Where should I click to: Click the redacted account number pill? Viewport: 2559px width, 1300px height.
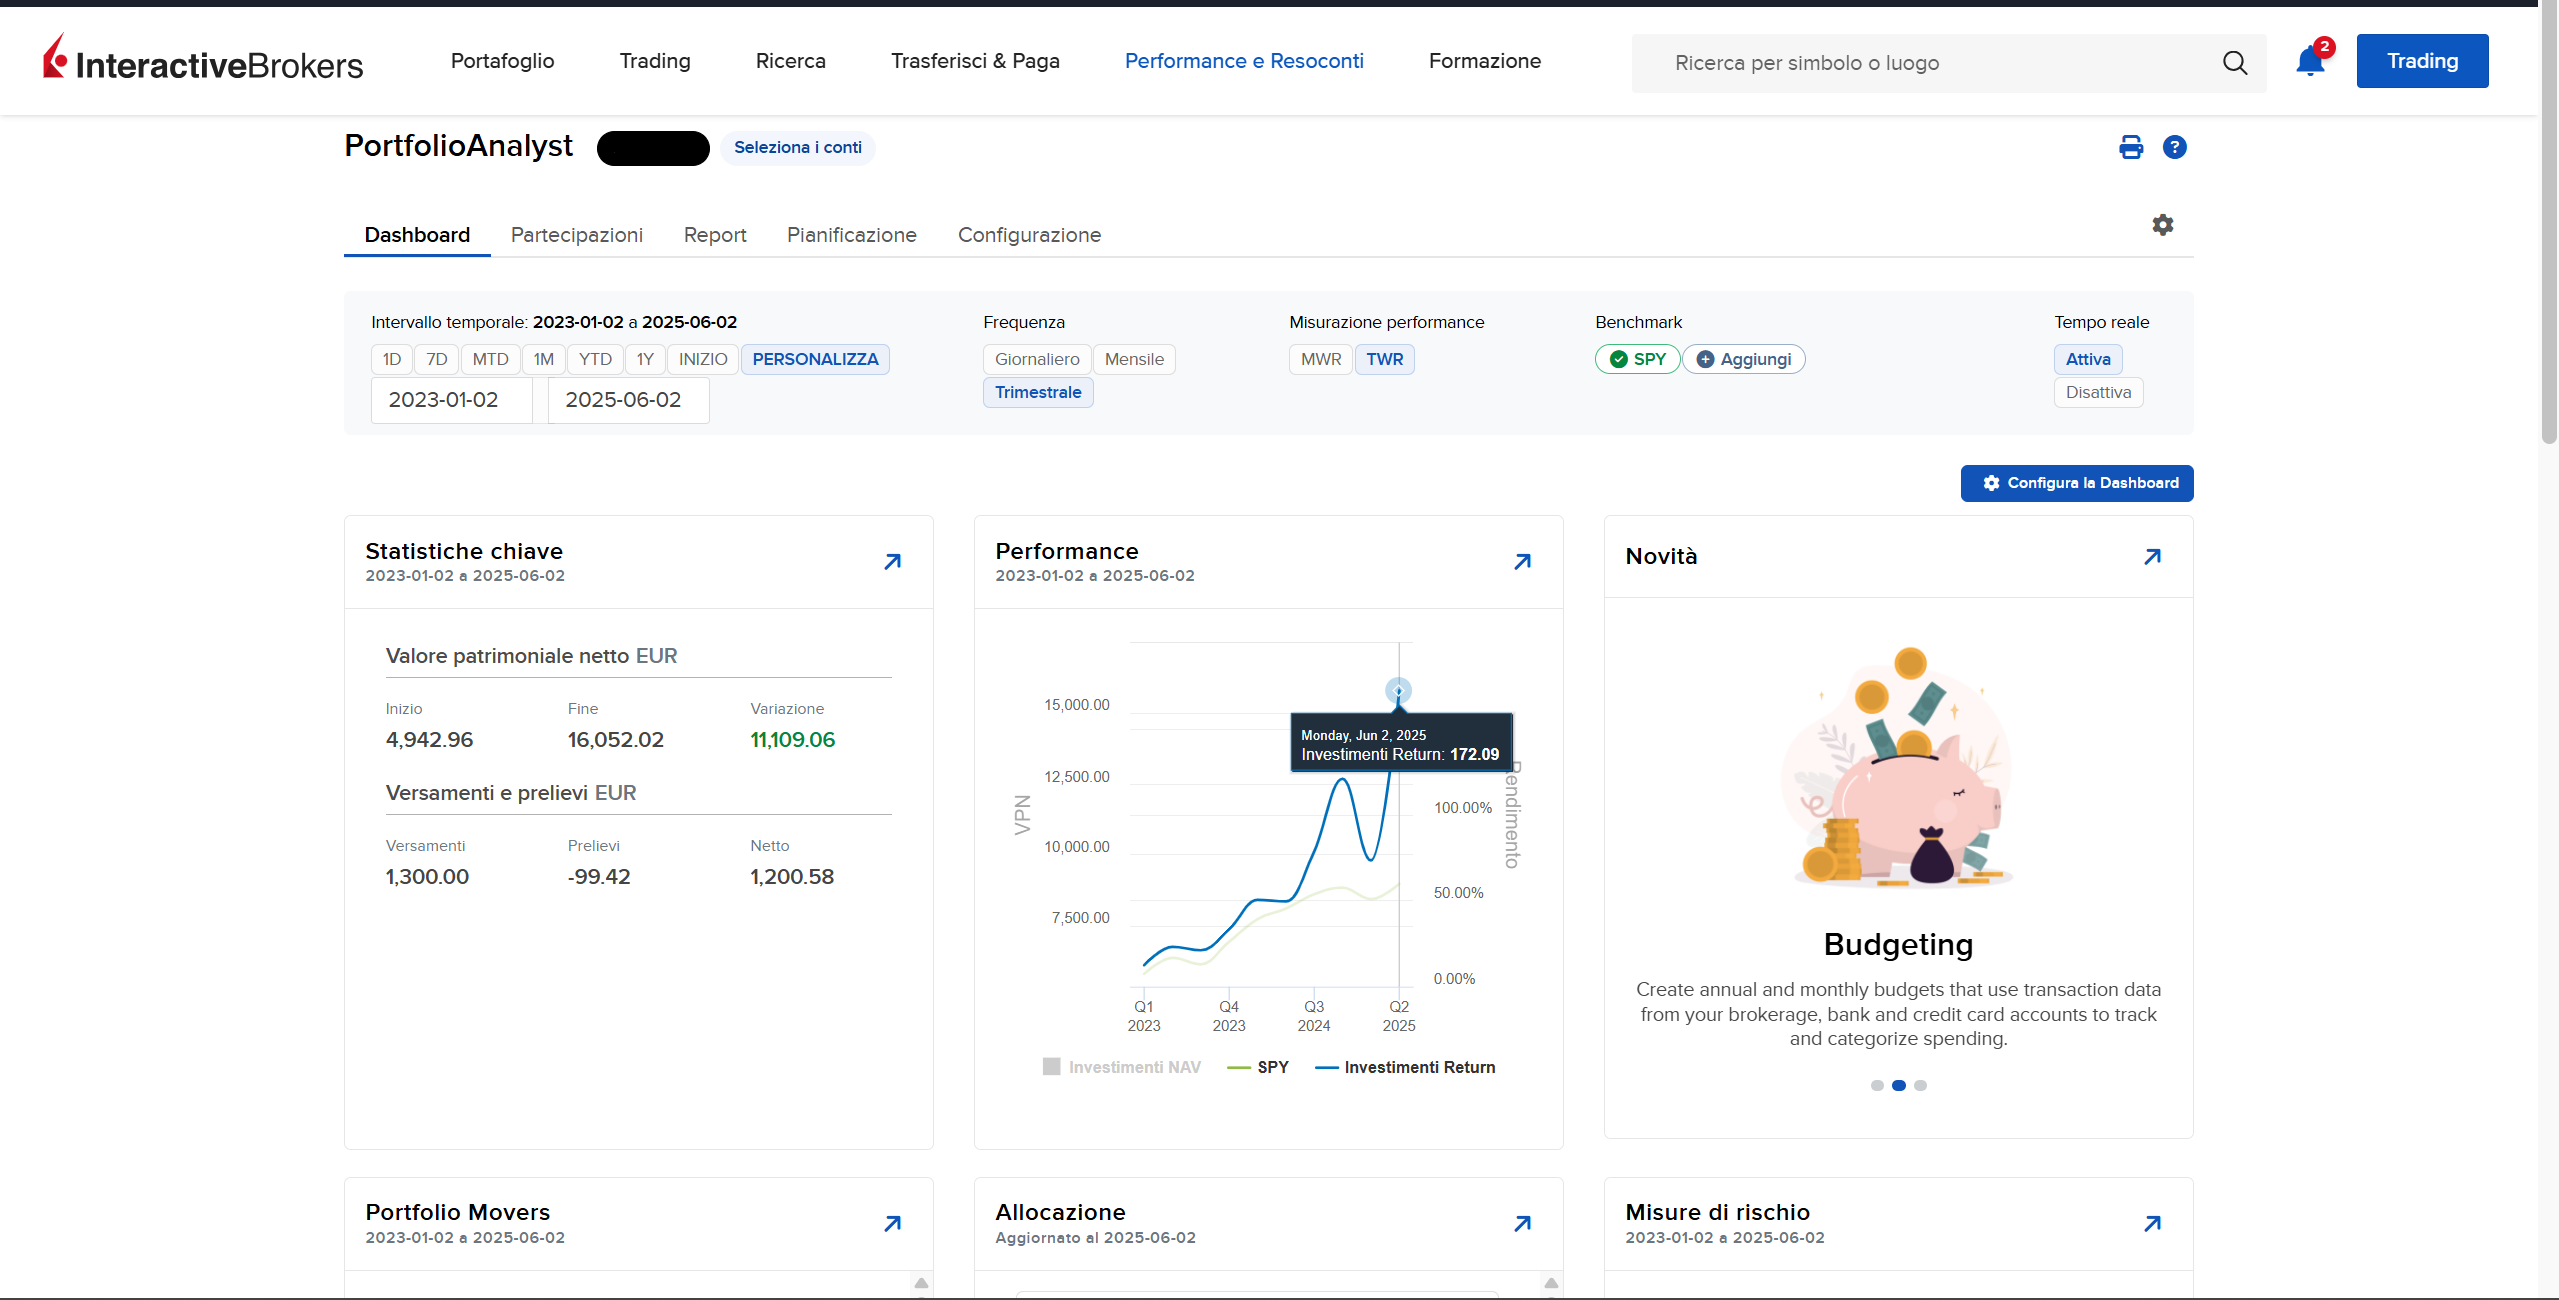point(653,148)
